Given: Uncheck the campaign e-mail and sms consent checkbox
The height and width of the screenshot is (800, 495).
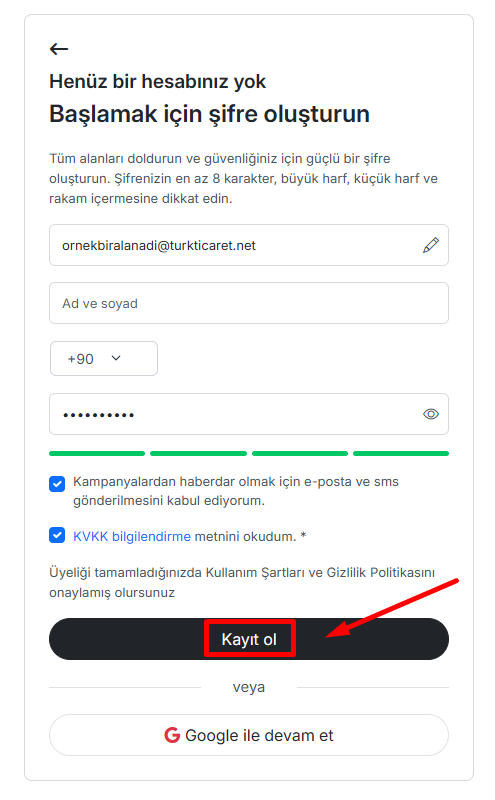Looking at the screenshot, I should tap(57, 484).
